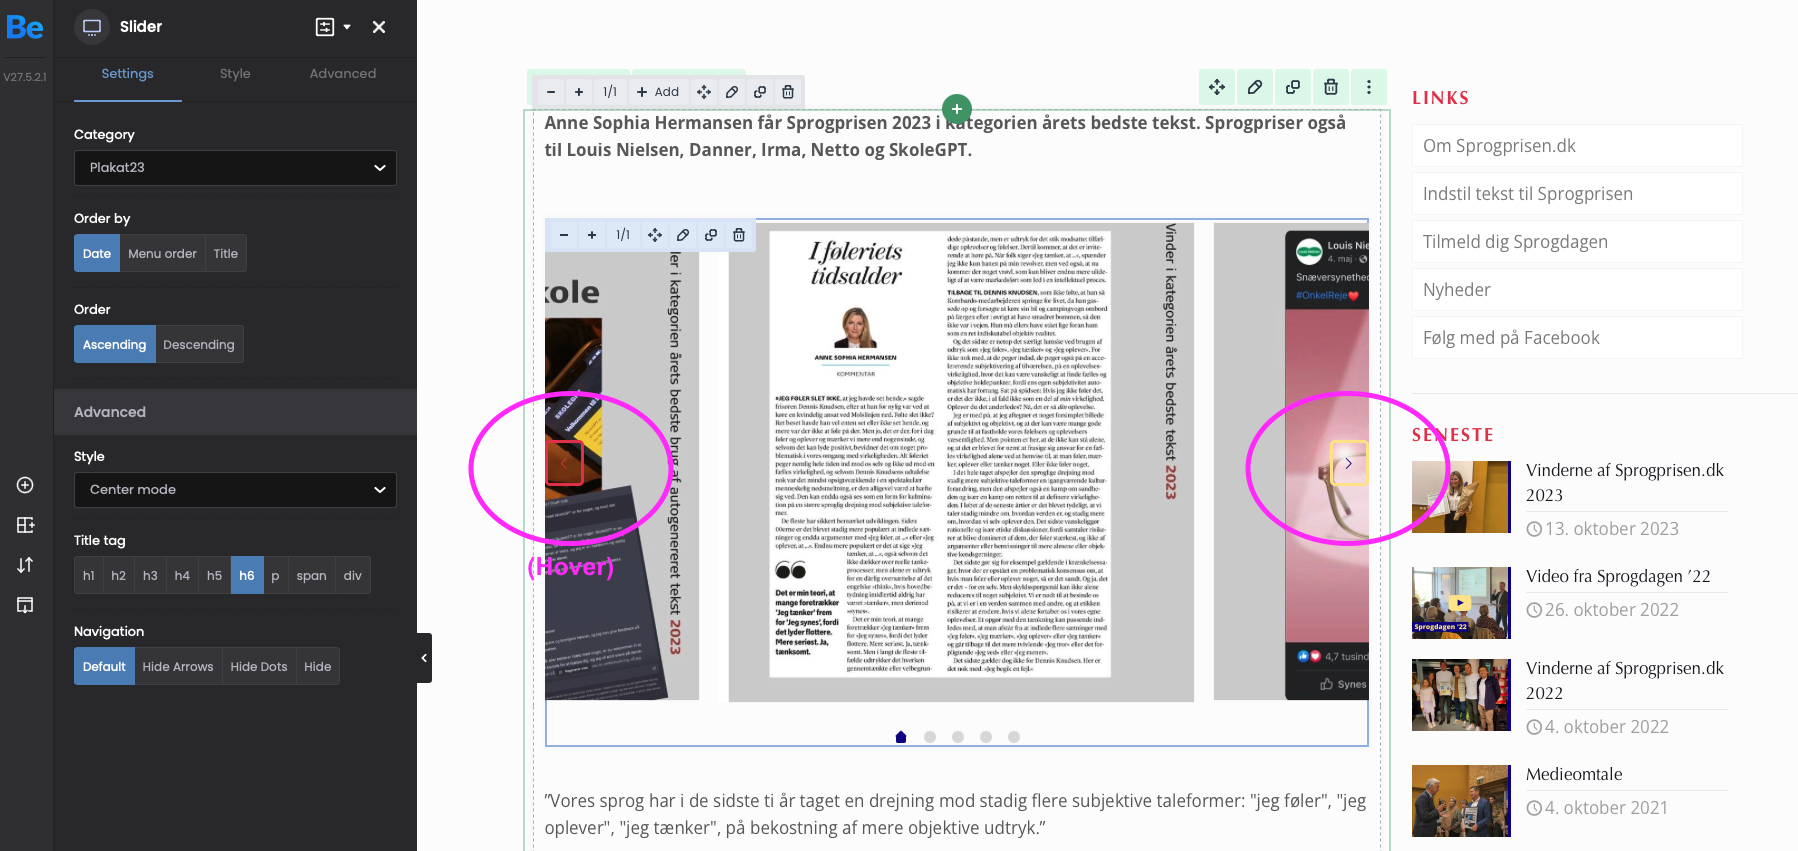Click the slider previous arrow
Screen dimensions: 1798x851
[564, 463]
